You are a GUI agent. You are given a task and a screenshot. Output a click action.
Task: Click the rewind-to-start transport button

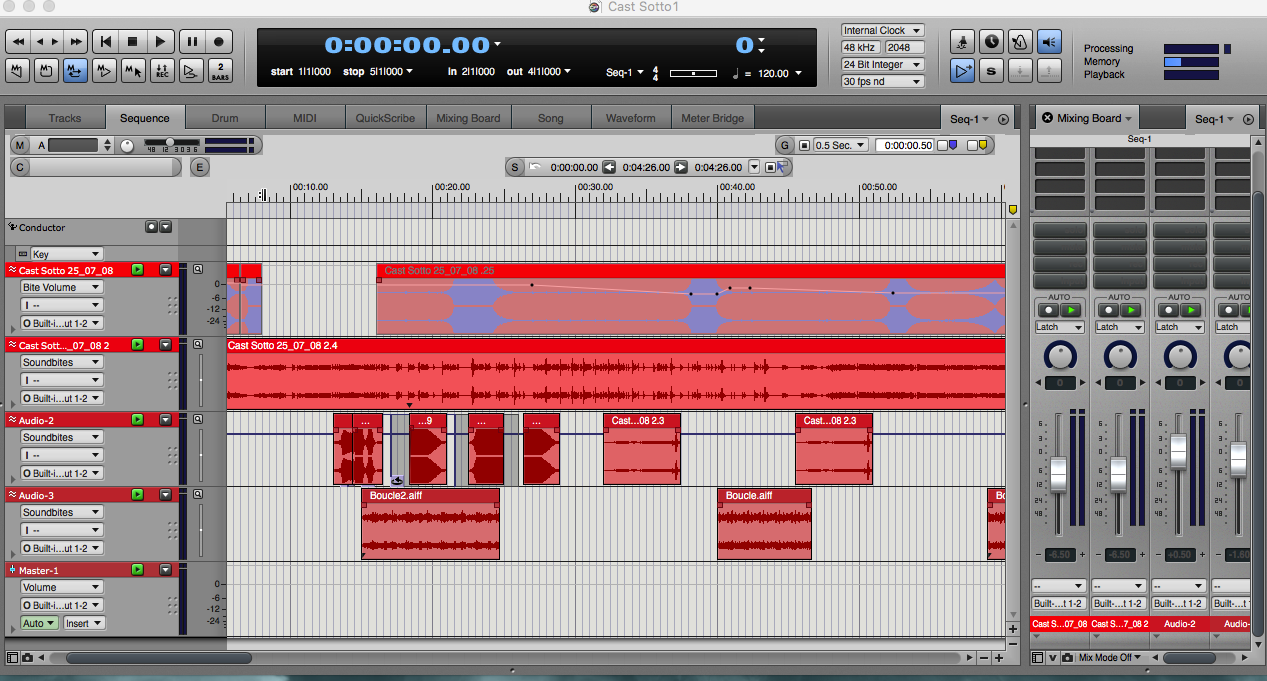coord(104,42)
